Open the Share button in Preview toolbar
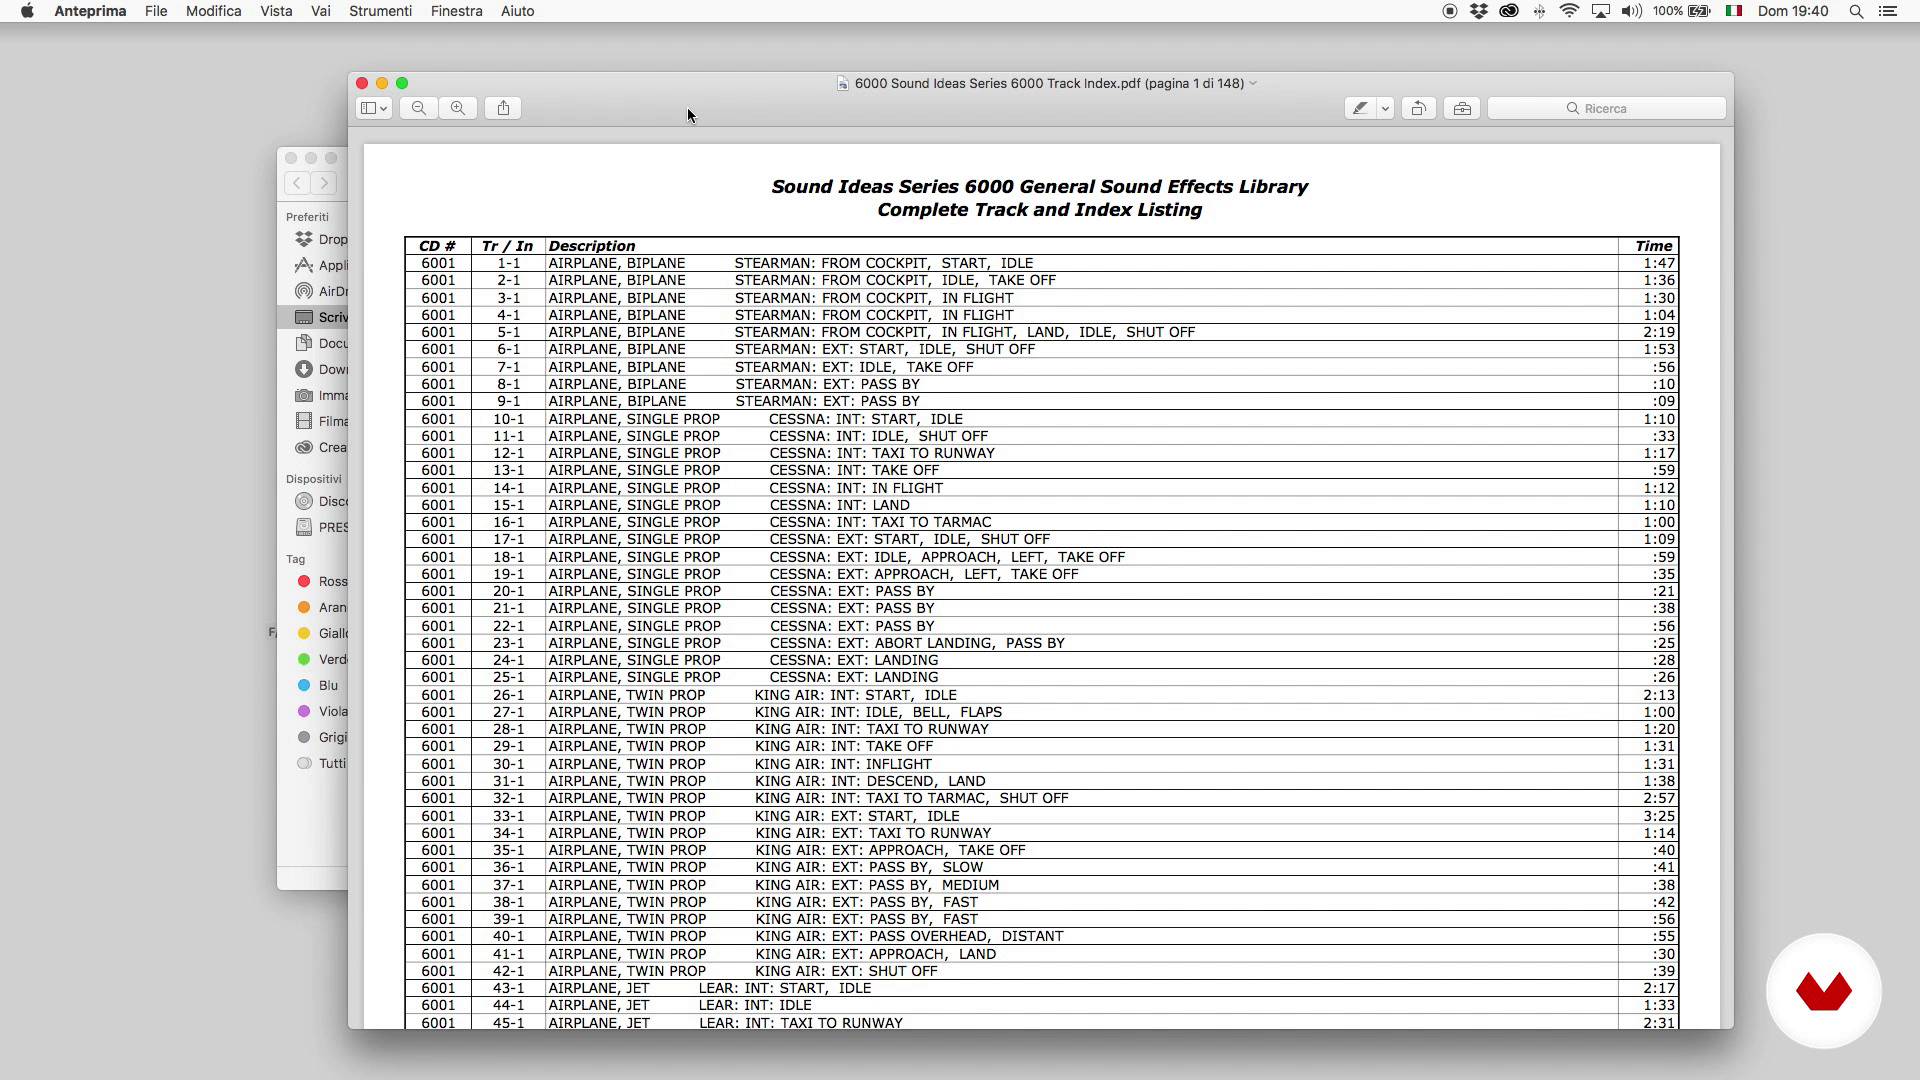This screenshot has height=1080, width=1920. pyautogui.click(x=504, y=108)
